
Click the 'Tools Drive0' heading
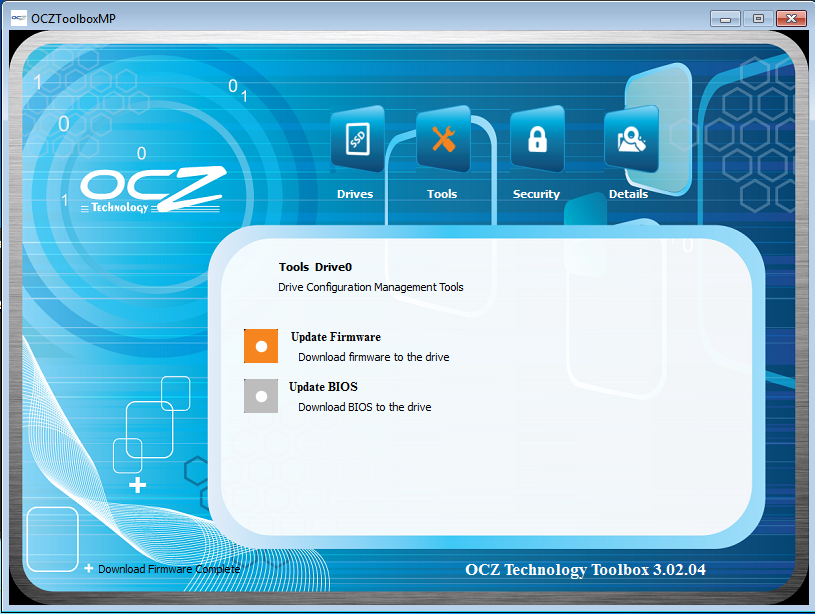click(x=315, y=267)
